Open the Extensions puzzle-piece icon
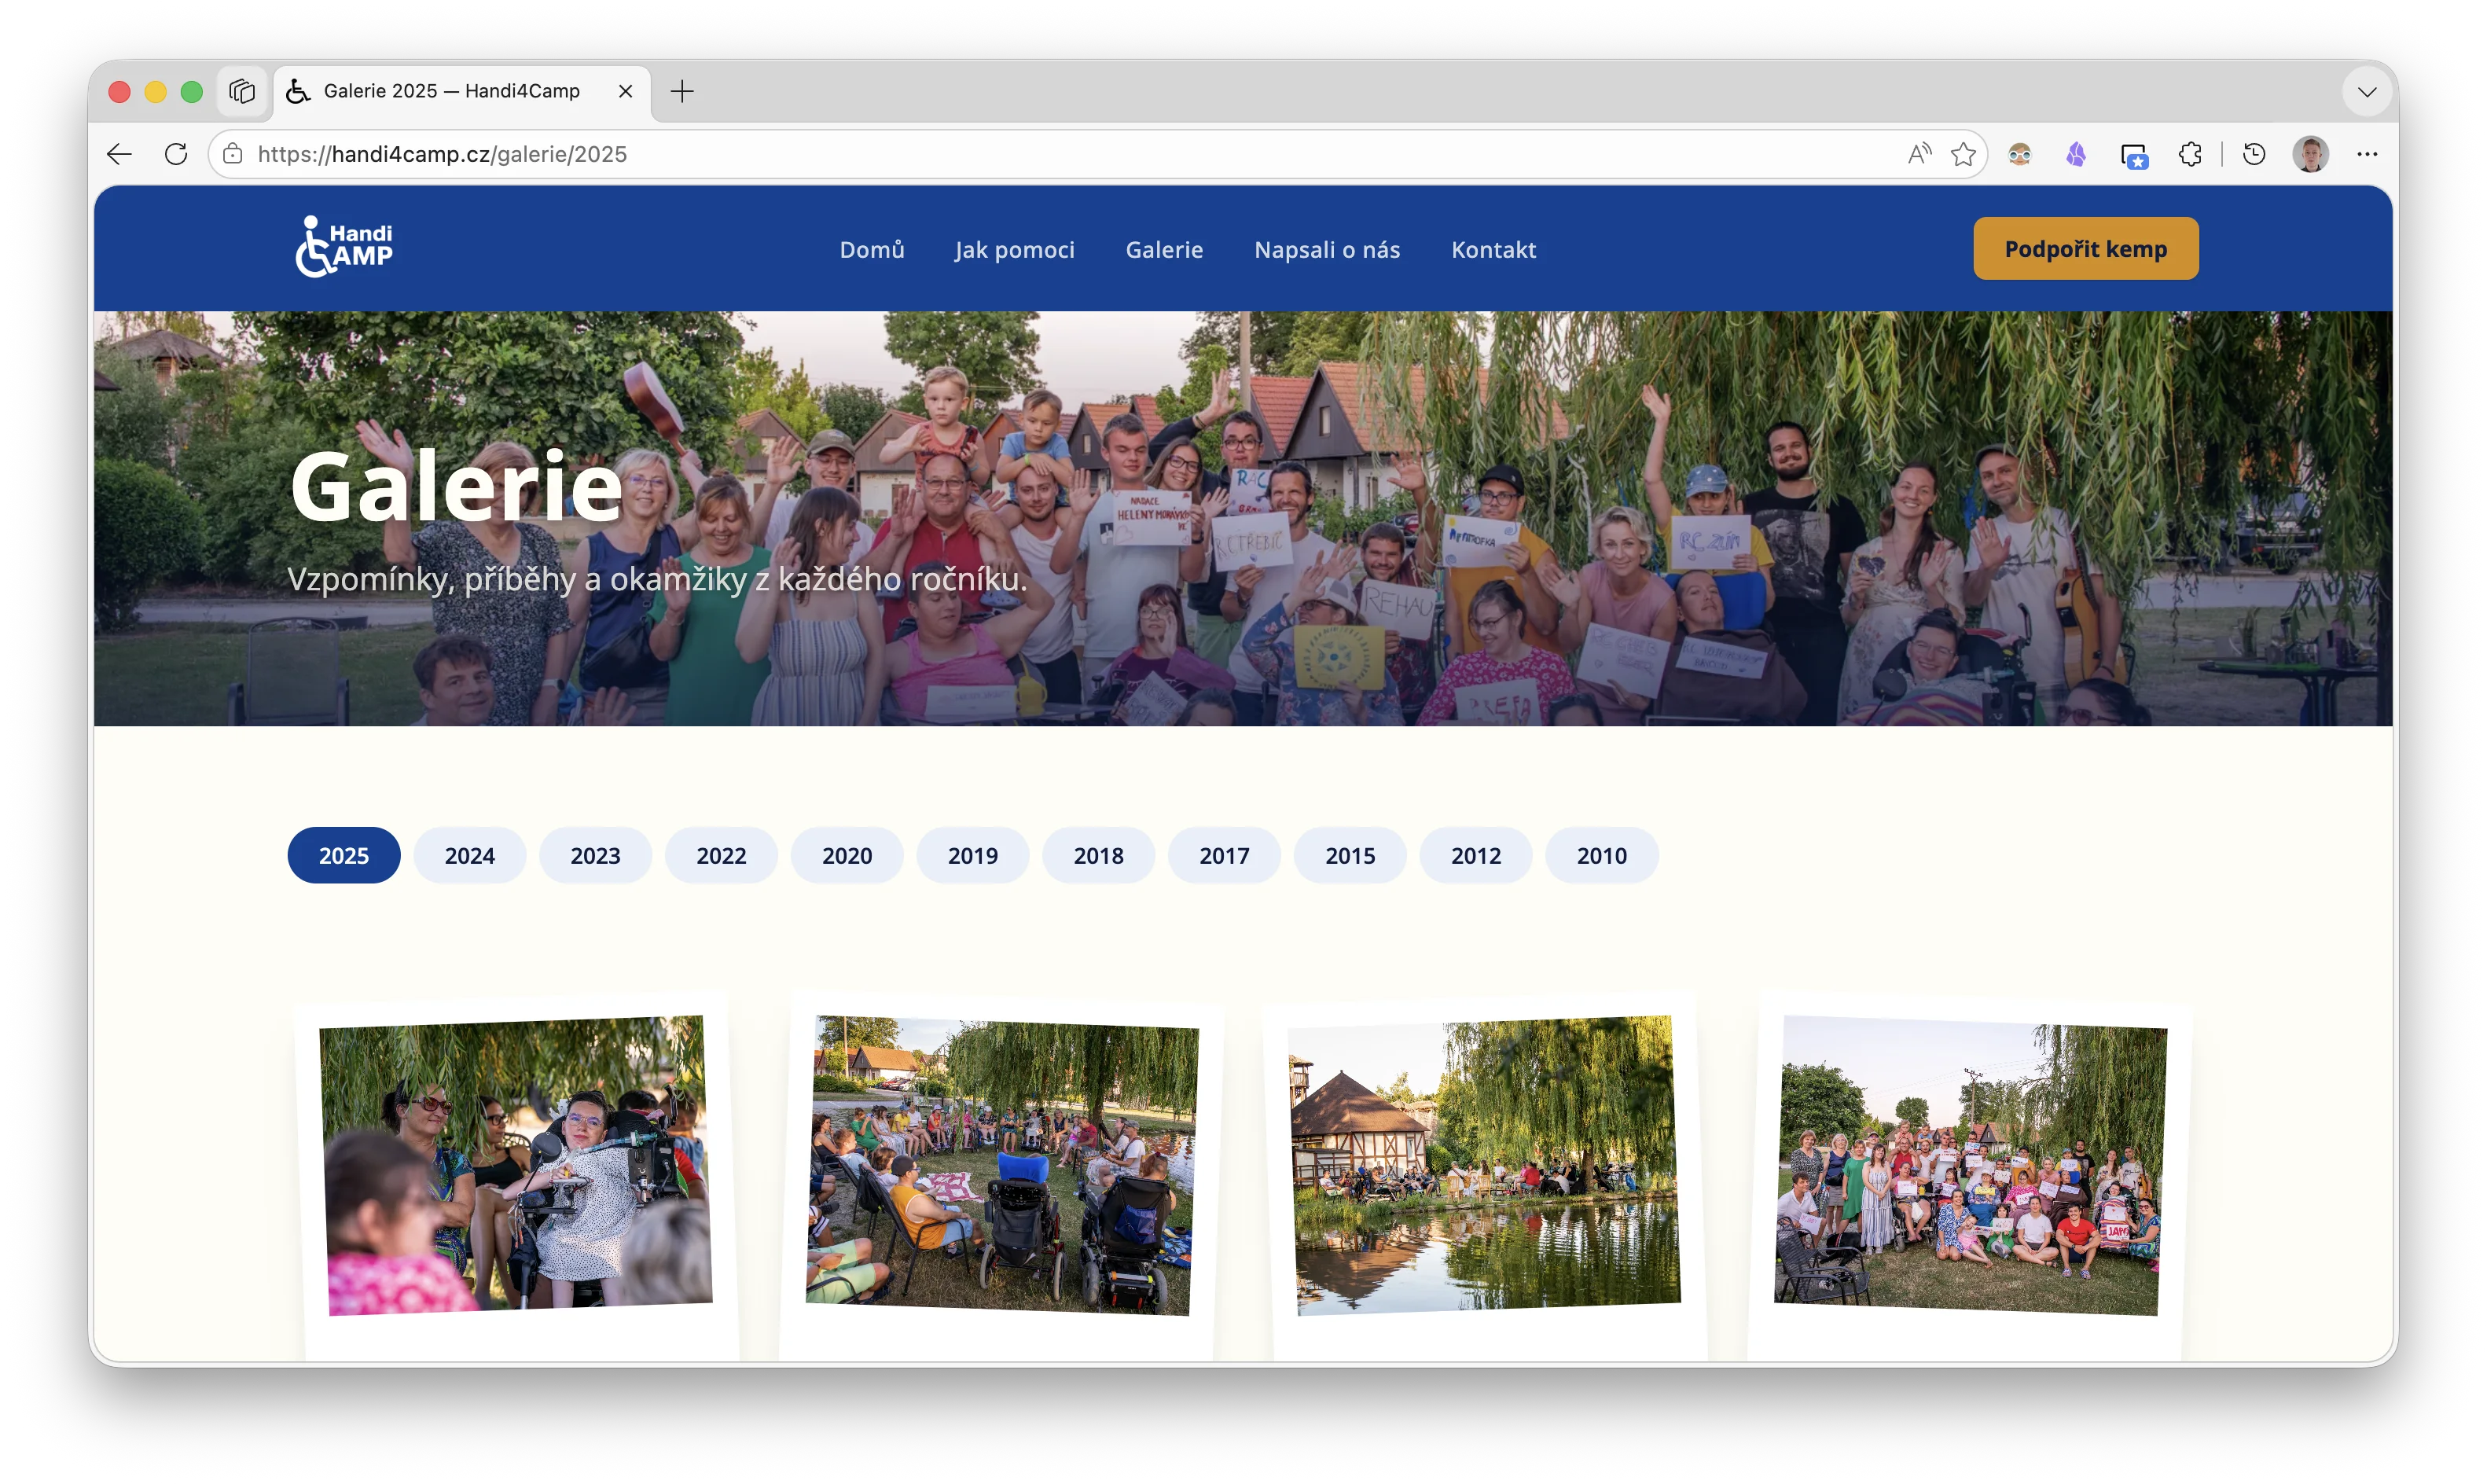Image resolution: width=2487 pixels, height=1484 pixels. 2190,154
